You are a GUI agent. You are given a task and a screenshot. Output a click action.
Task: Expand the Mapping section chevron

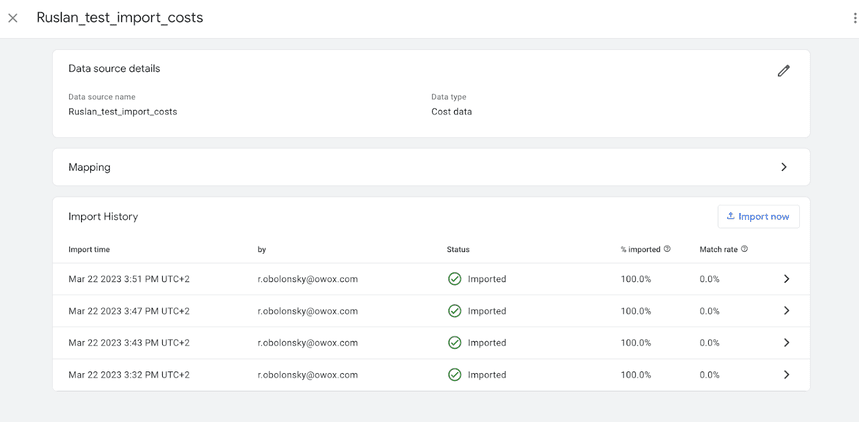(783, 167)
